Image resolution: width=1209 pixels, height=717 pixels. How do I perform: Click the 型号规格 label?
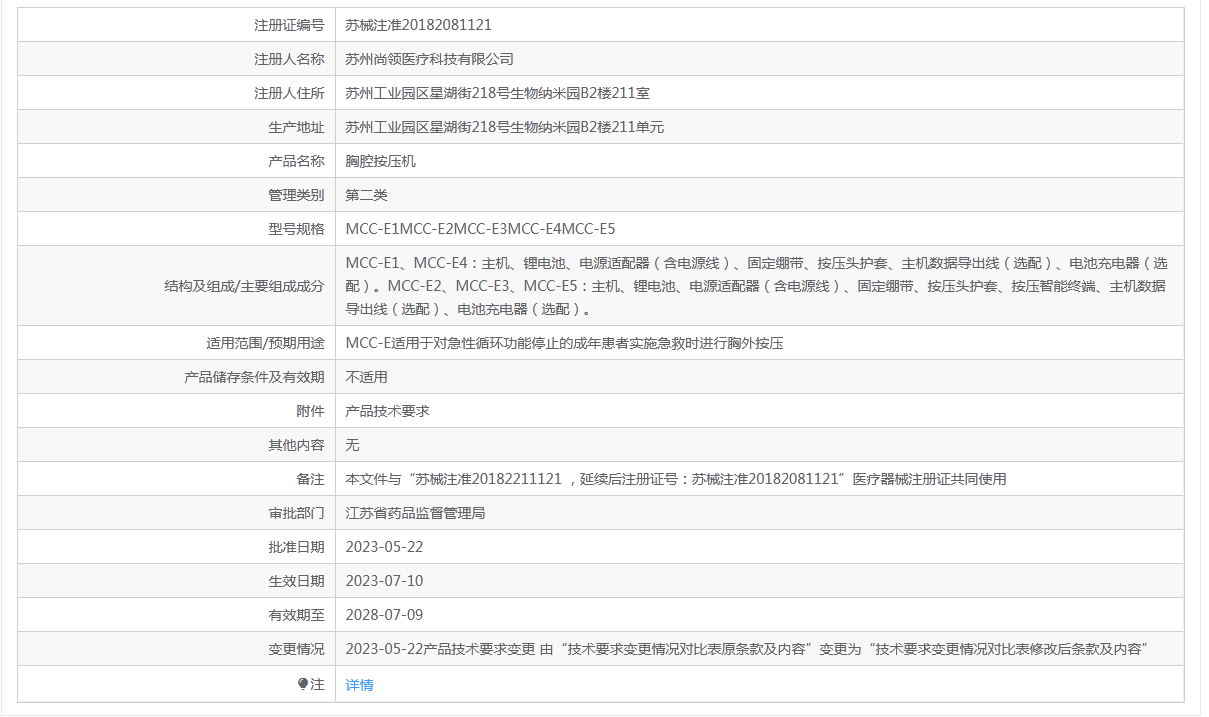tap(296, 229)
